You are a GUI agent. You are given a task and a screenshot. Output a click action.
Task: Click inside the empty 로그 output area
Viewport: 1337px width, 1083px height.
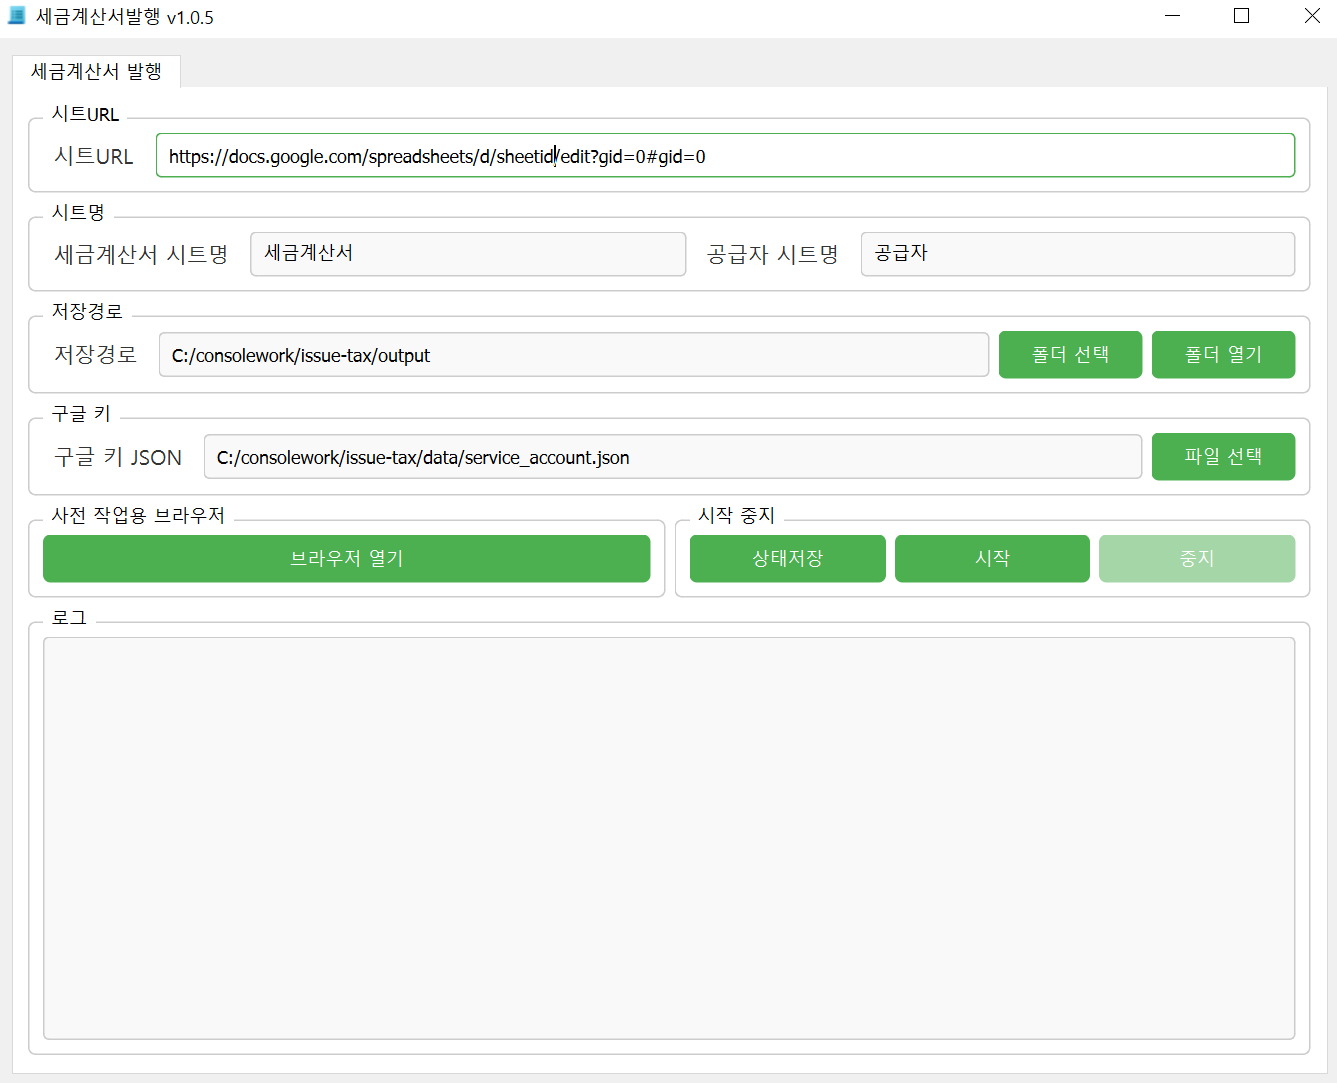click(668, 838)
